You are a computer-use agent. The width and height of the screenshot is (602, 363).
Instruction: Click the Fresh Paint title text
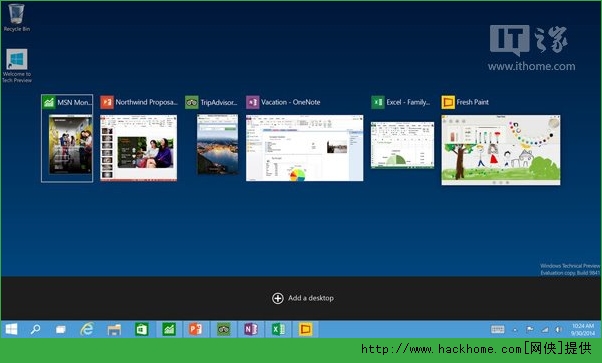[473, 102]
